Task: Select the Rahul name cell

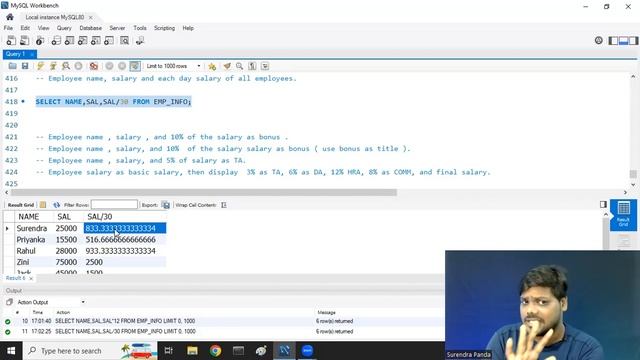Action: tap(26, 251)
